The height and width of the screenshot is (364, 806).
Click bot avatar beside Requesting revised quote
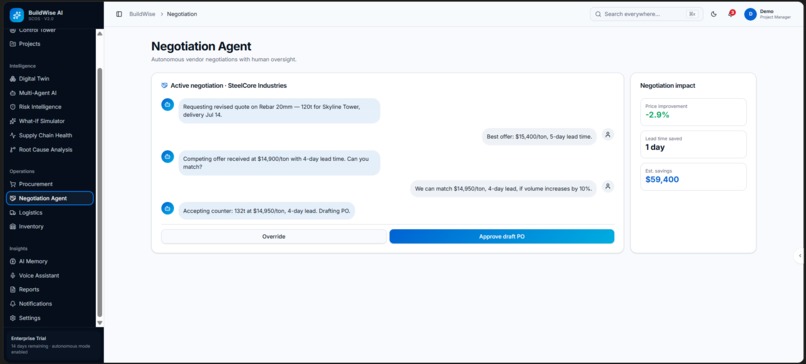(168, 105)
